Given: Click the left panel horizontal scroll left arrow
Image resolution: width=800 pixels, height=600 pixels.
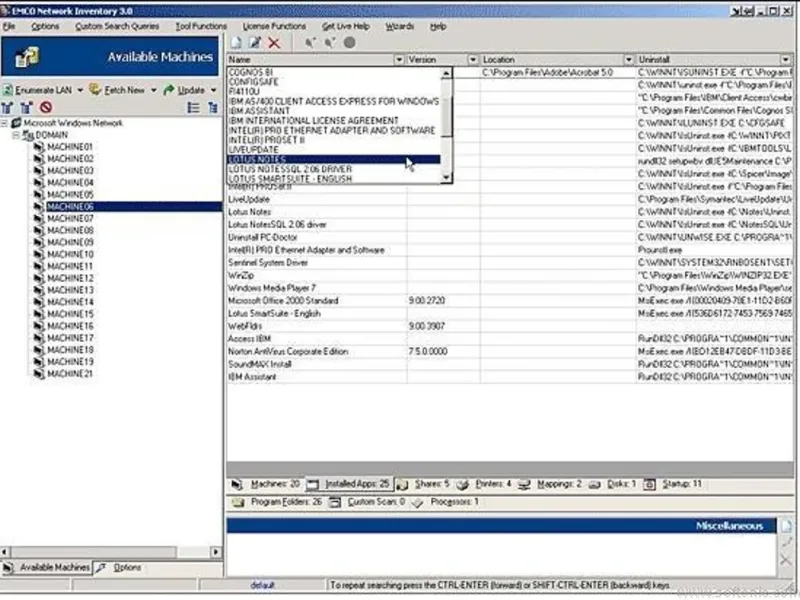Looking at the screenshot, I should [x=5, y=552].
